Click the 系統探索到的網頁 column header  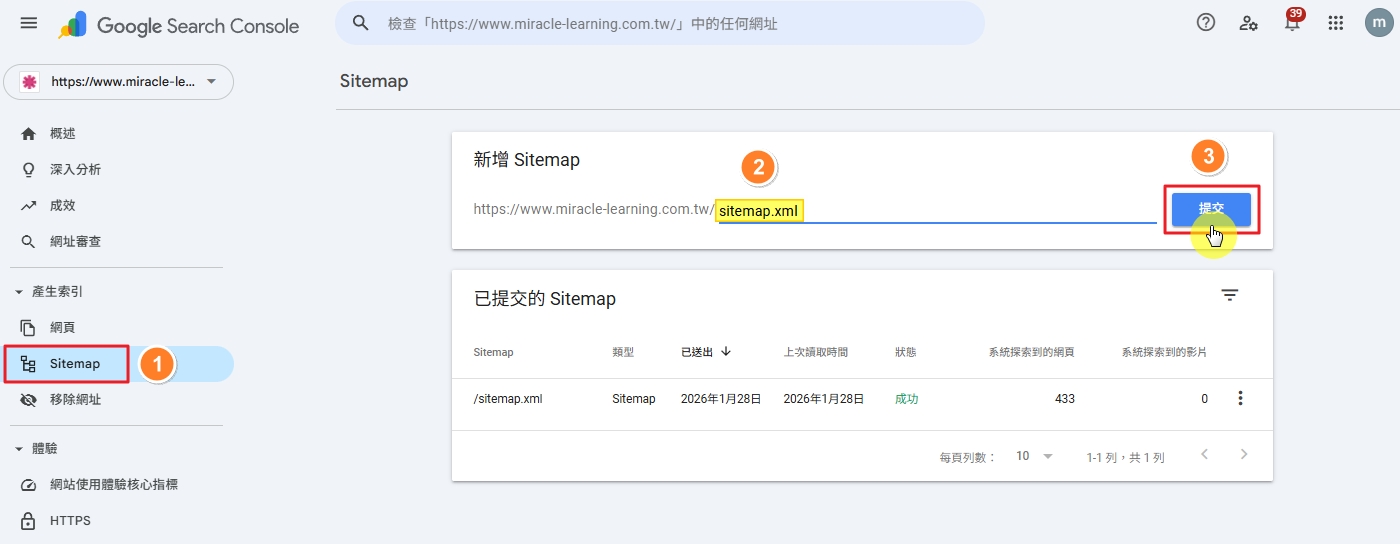click(1031, 352)
